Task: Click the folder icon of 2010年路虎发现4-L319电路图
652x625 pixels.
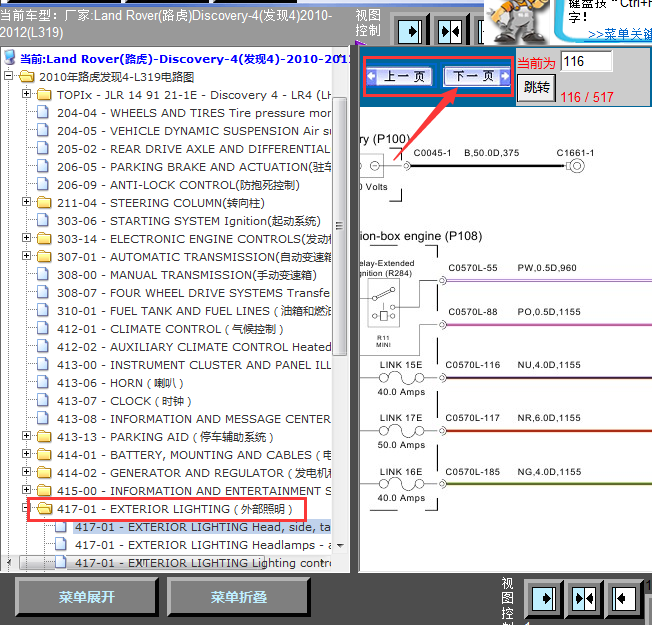Action: [27, 77]
